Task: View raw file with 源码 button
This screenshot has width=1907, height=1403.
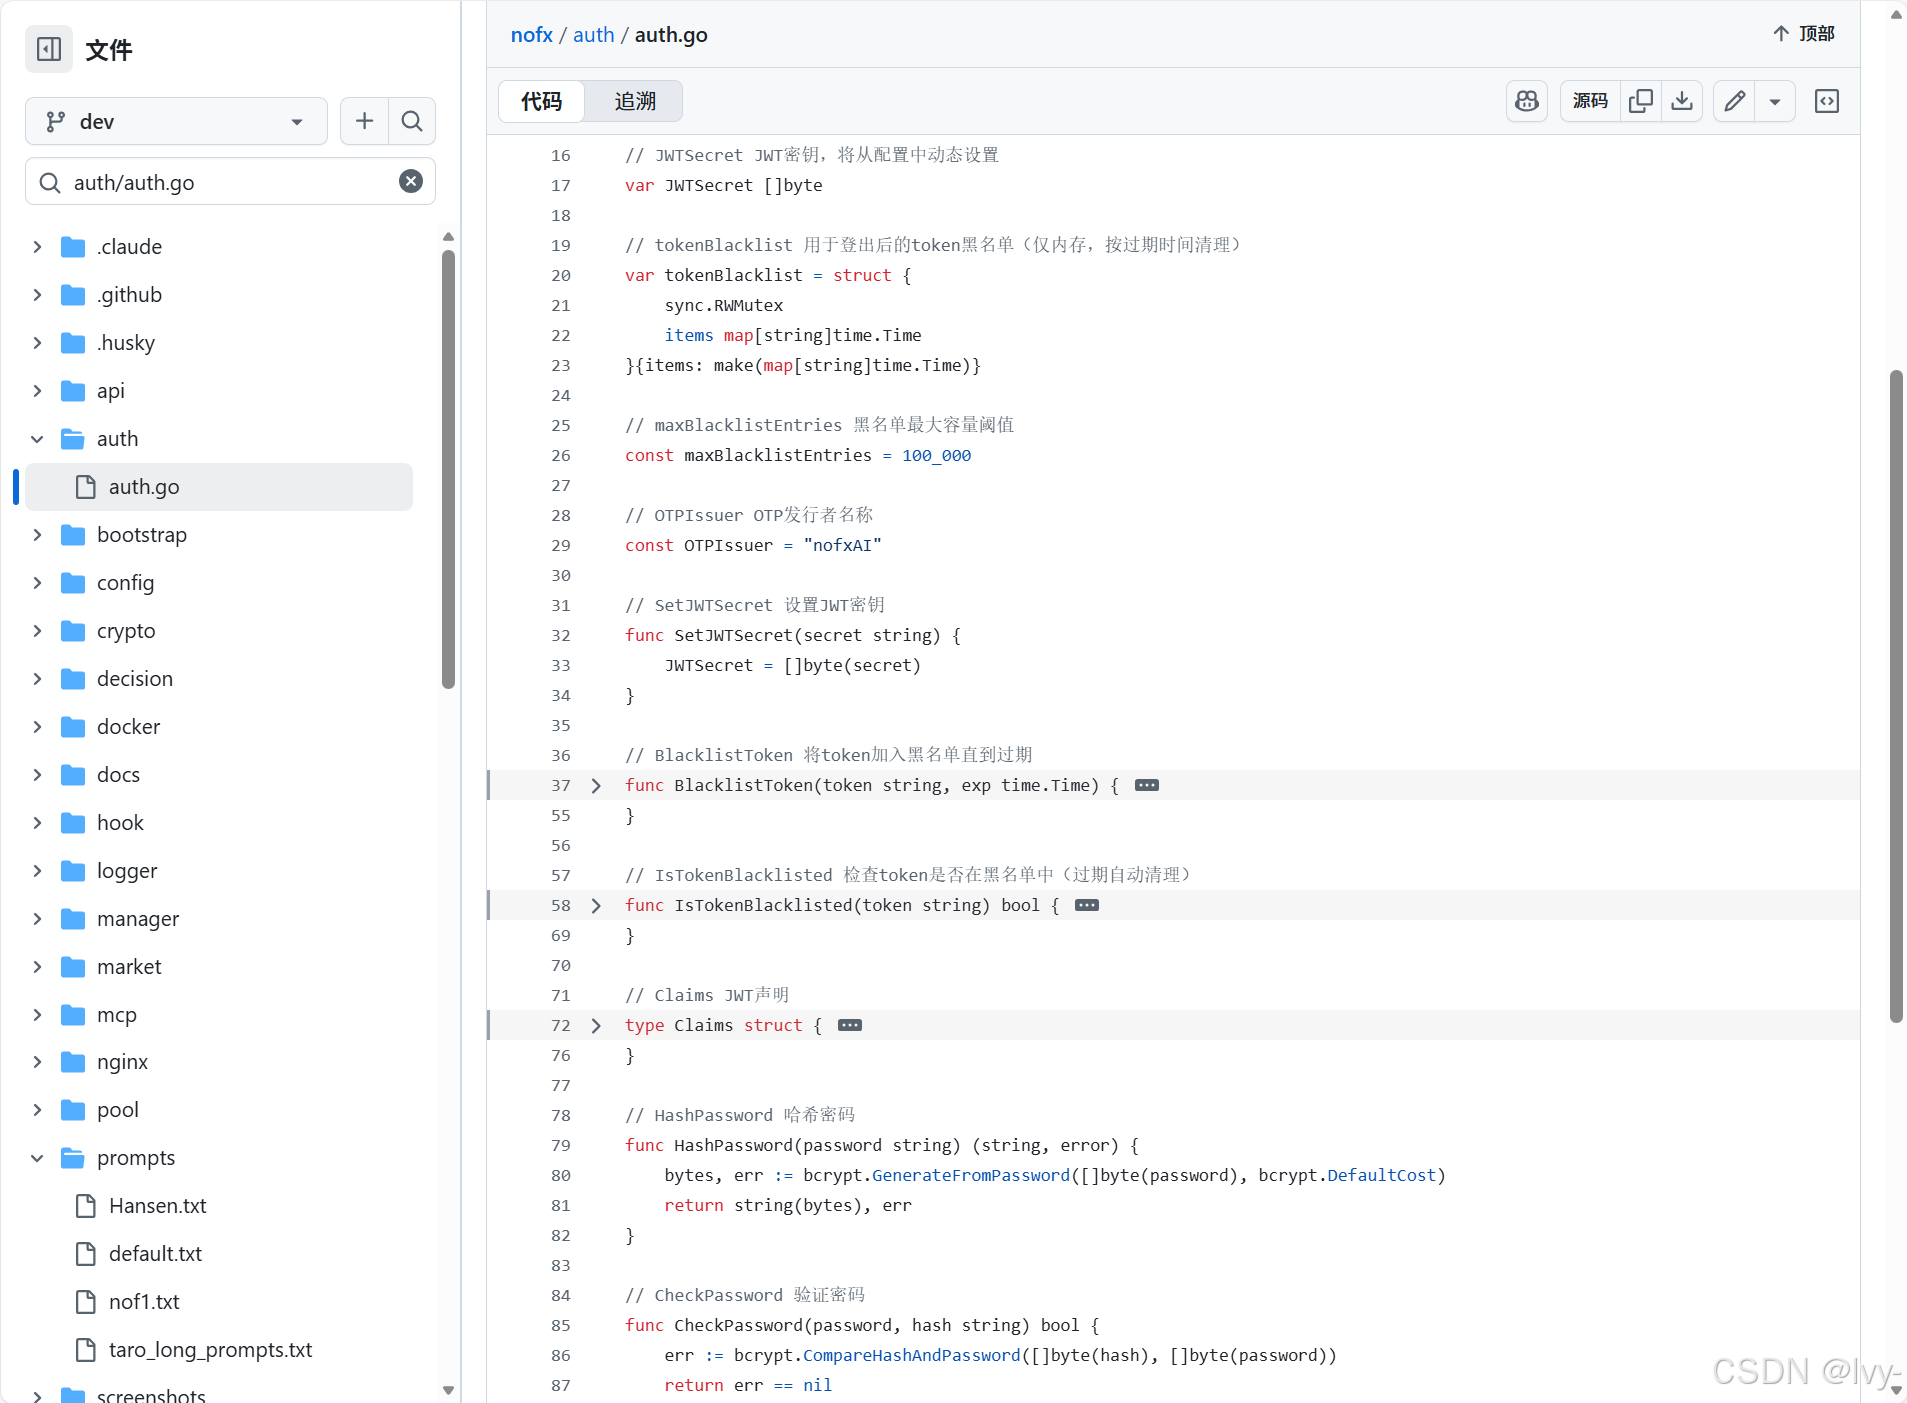Action: tap(1590, 101)
